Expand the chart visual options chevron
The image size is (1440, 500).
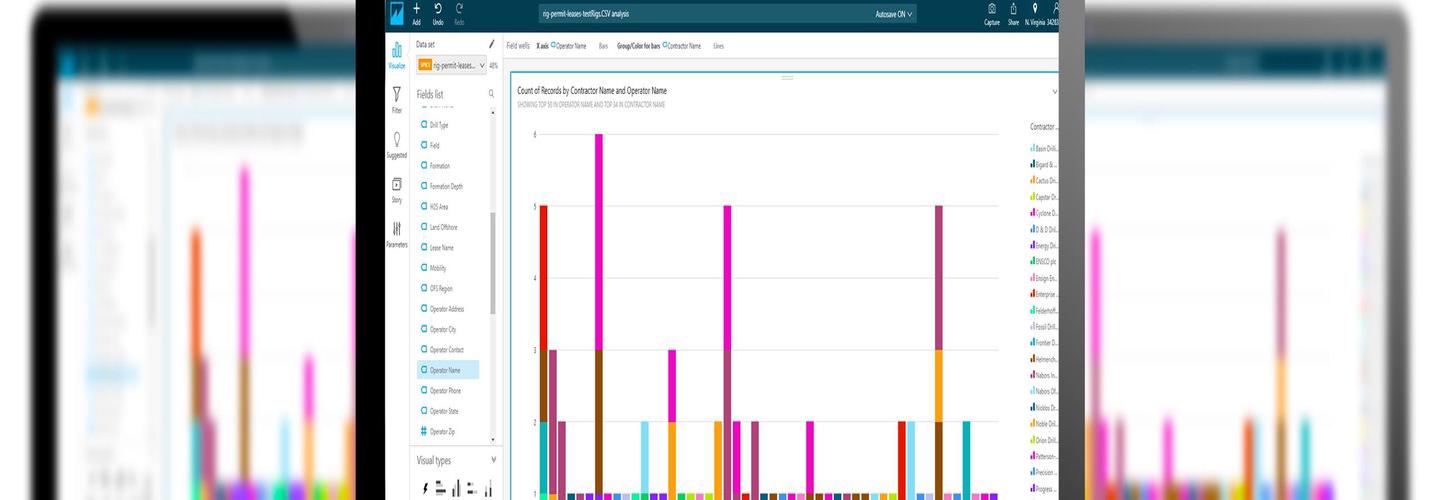coord(1054,91)
